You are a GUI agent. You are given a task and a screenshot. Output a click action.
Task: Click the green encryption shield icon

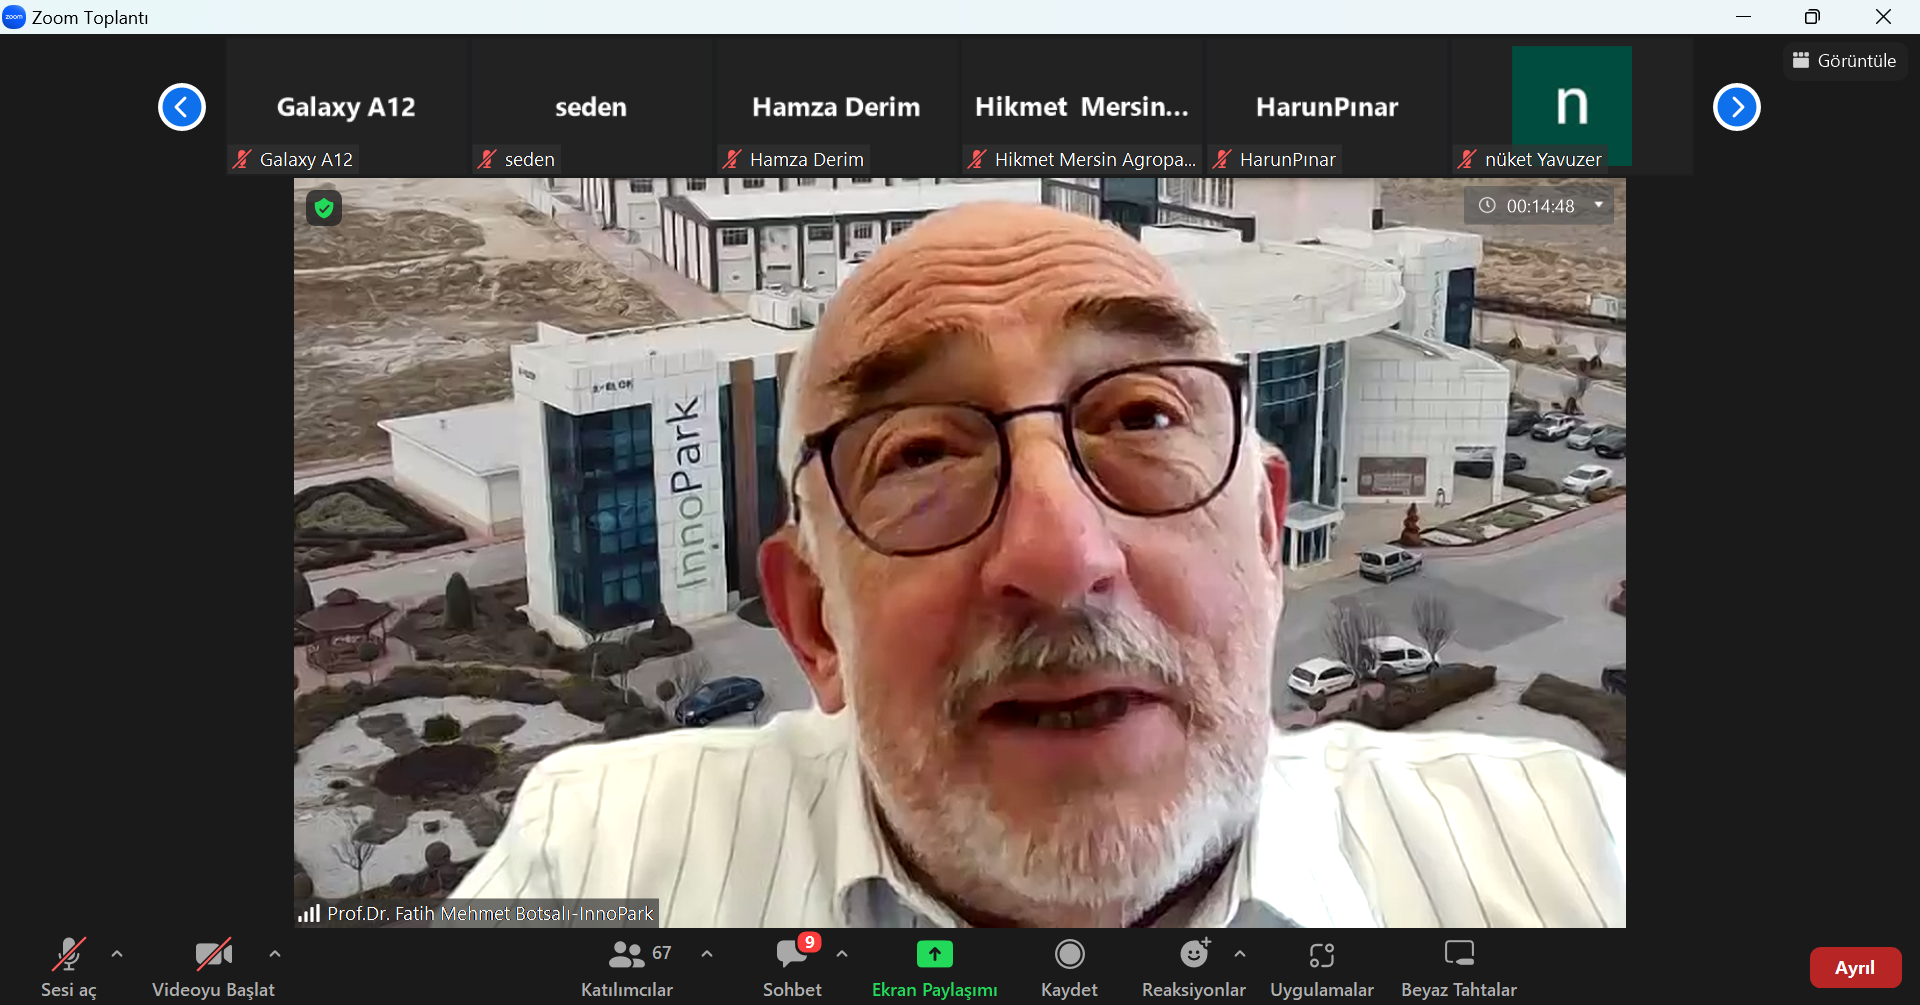click(x=324, y=208)
